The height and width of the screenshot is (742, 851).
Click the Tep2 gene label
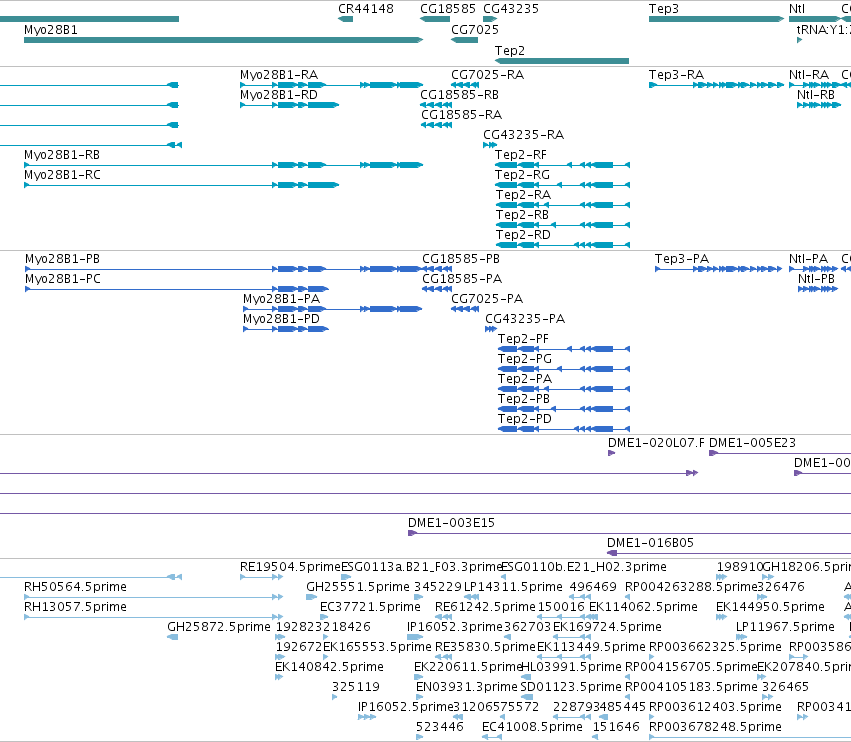tap(510, 50)
